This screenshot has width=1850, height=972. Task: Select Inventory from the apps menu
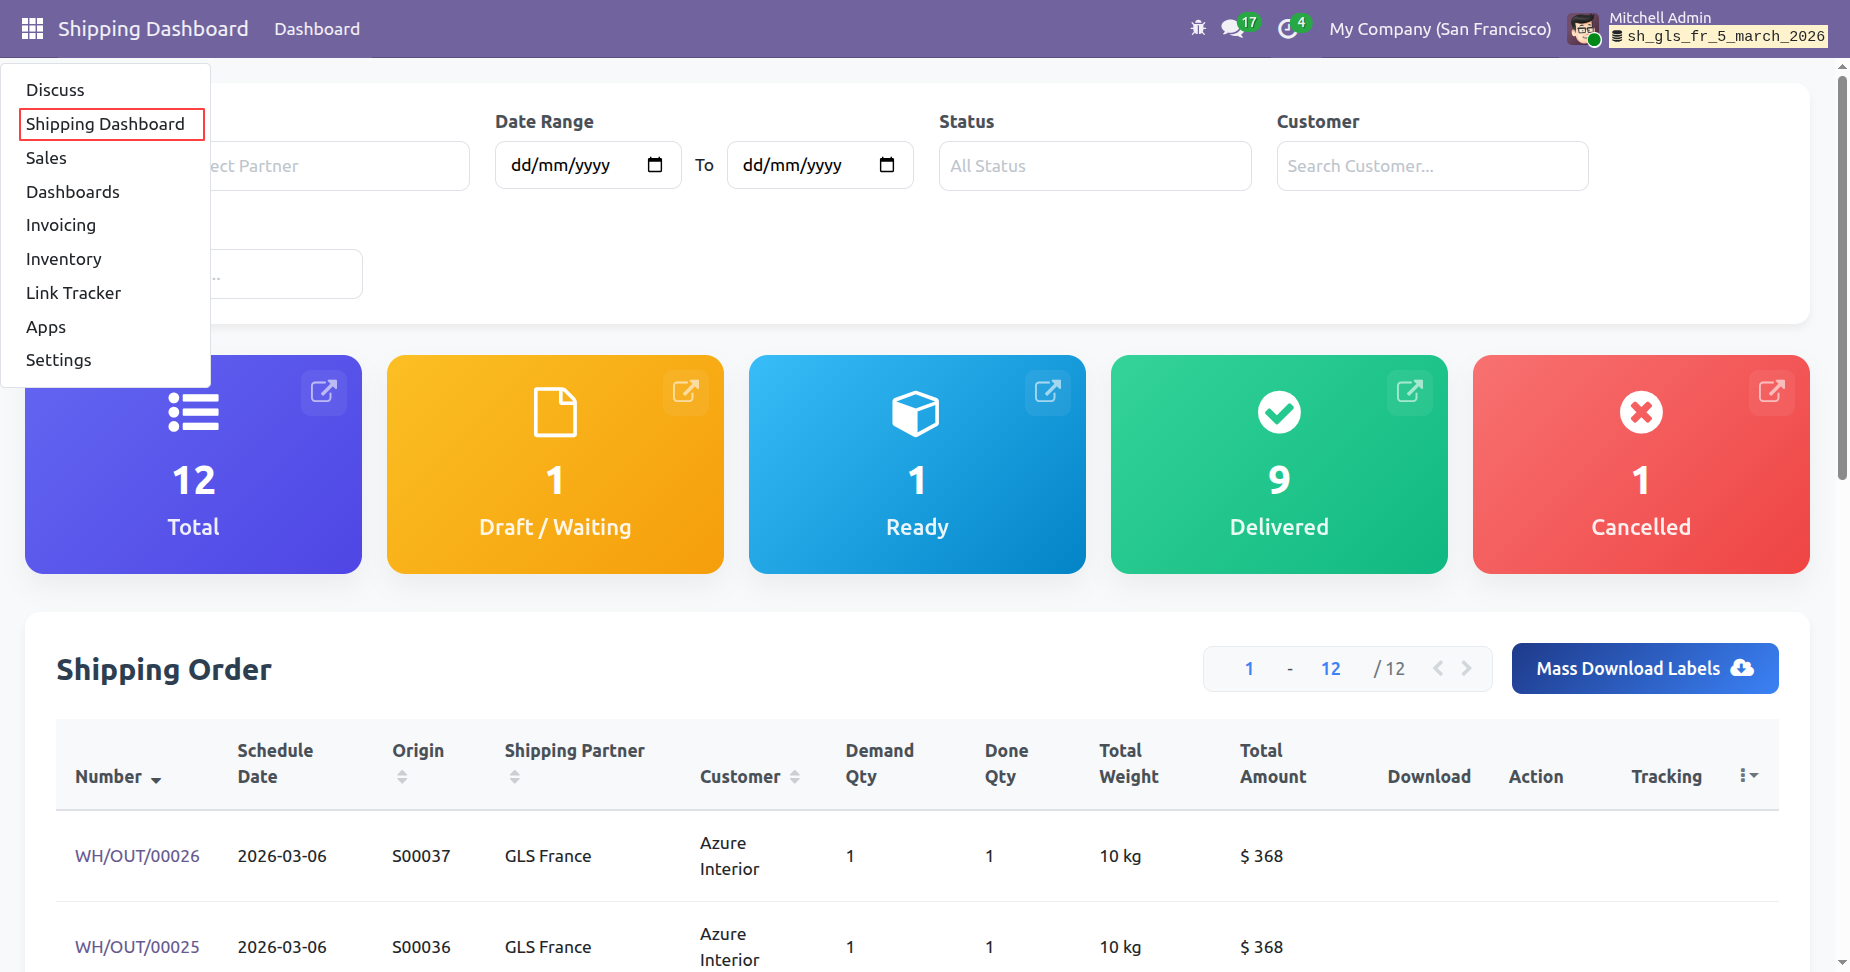(64, 259)
